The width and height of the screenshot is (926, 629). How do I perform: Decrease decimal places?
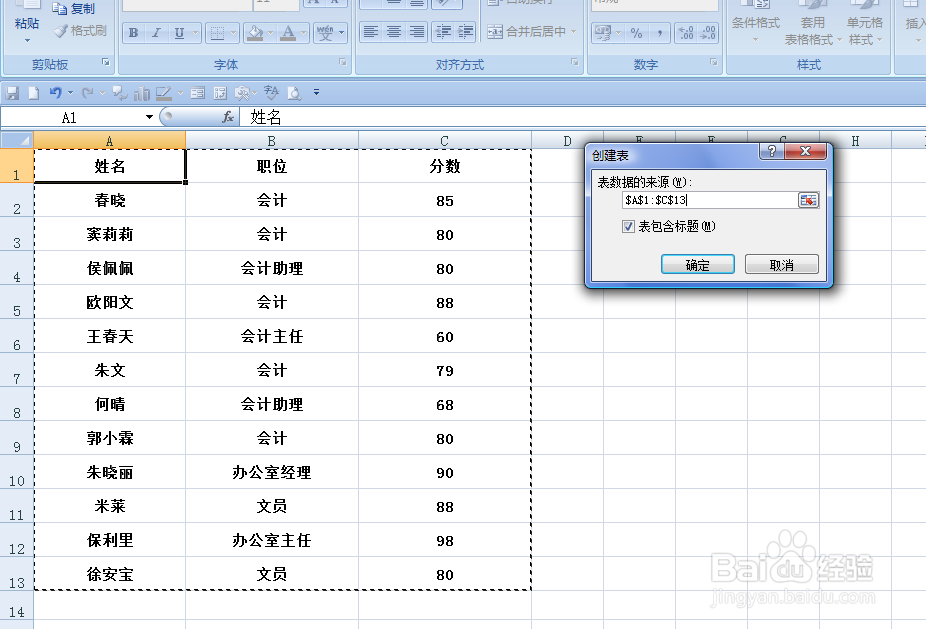(707, 32)
